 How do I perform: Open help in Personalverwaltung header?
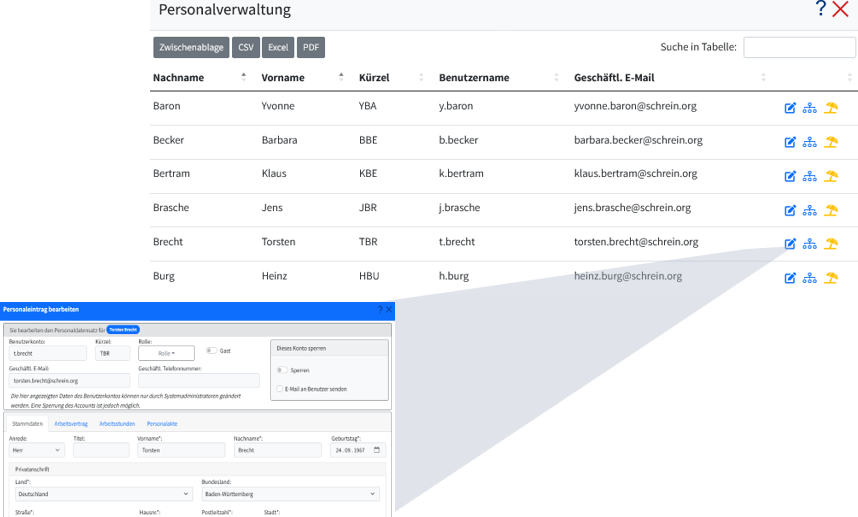820,9
